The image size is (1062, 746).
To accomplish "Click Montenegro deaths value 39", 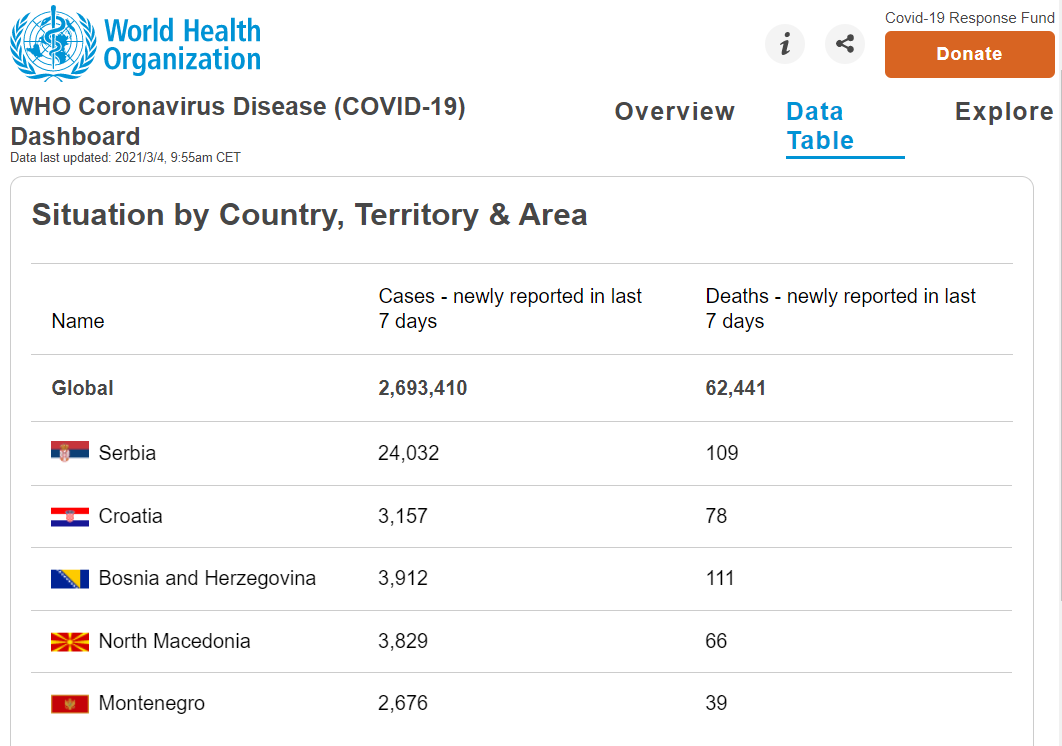I will [x=716, y=703].
